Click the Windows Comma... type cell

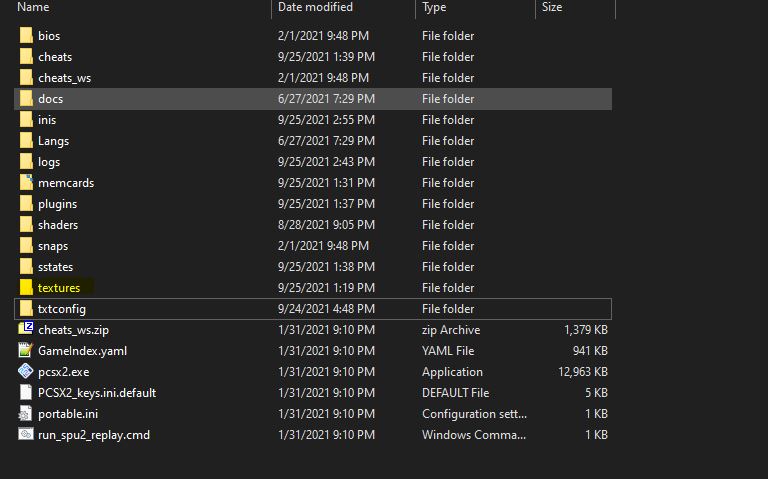[474, 435]
